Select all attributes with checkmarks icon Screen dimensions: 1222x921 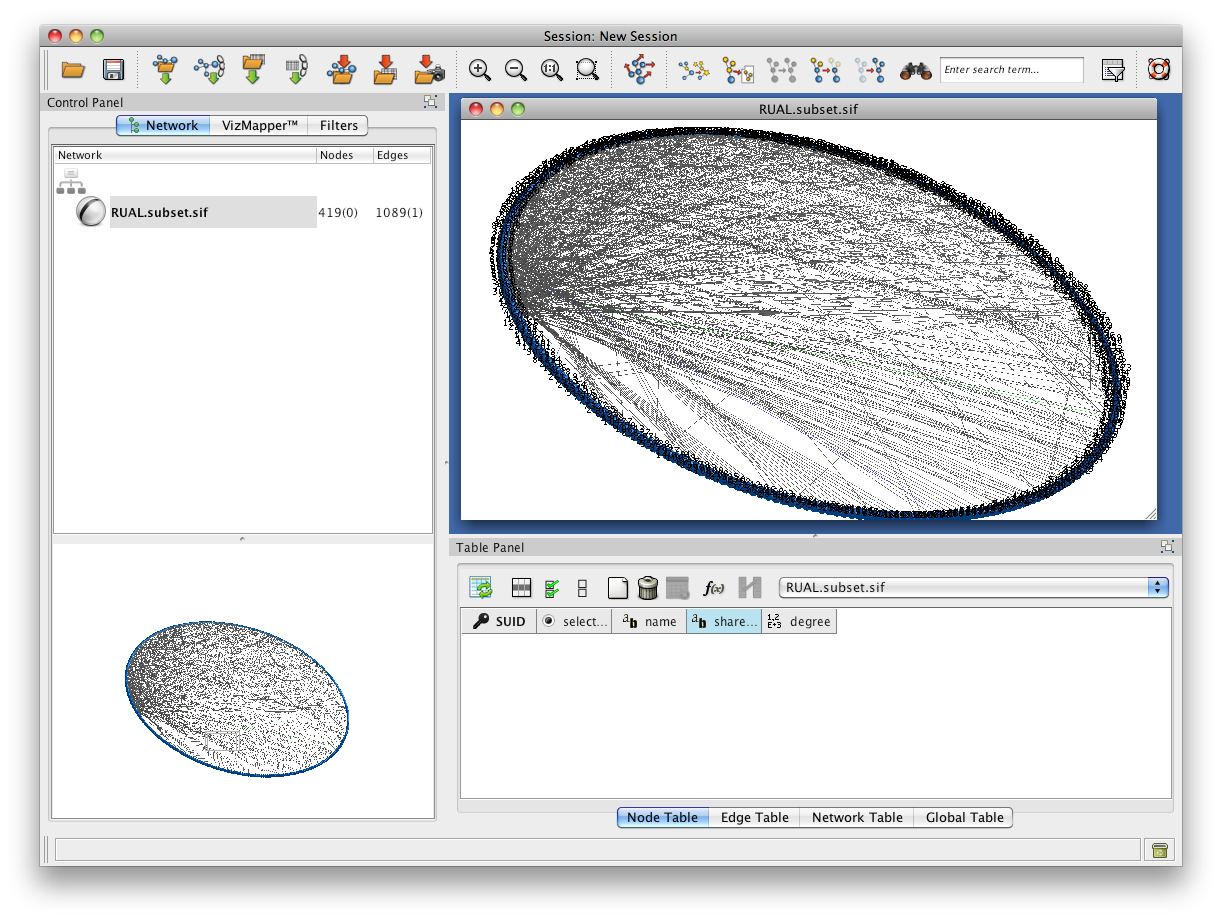[552, 588]
